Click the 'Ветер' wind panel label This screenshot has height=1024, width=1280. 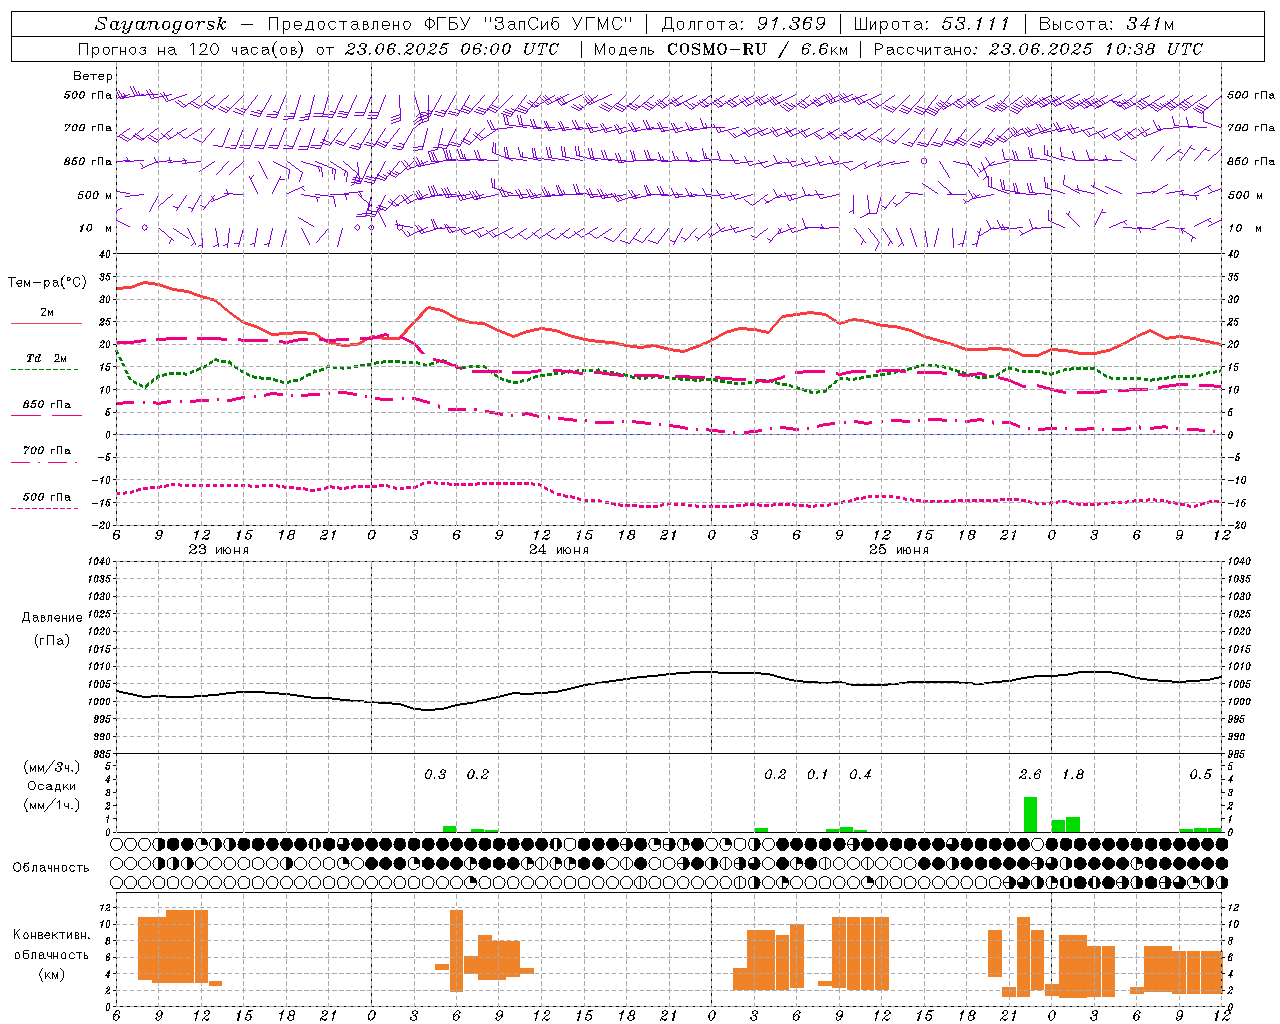(93, 76)
